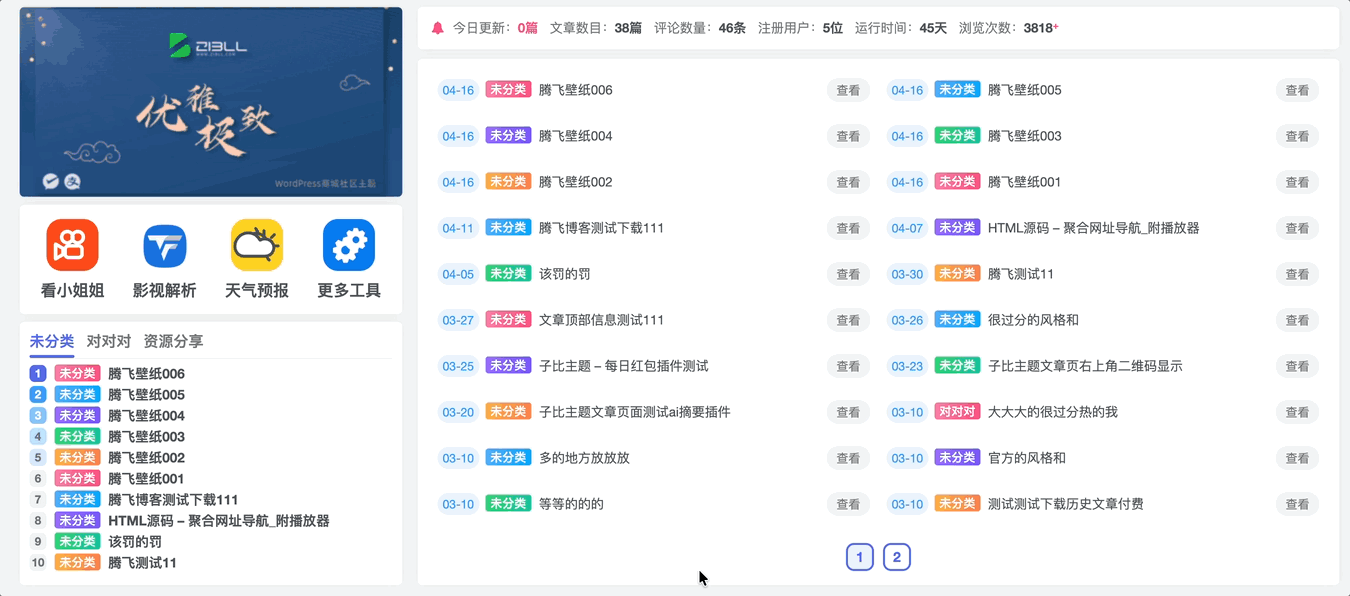This screenshot has width=1350, height=596.
Task: Click 查看 for 腾飞博客测试下载111
Action: [848, 228]
